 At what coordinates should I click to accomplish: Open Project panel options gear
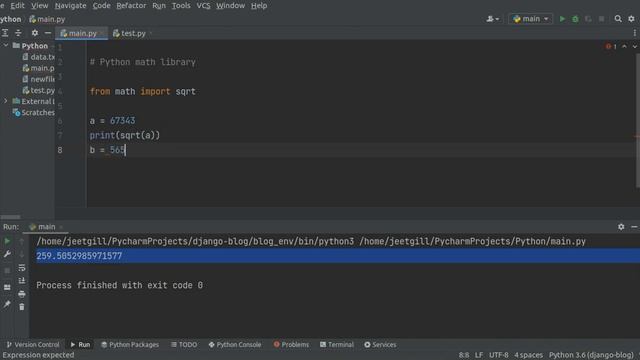click(35, 33)
